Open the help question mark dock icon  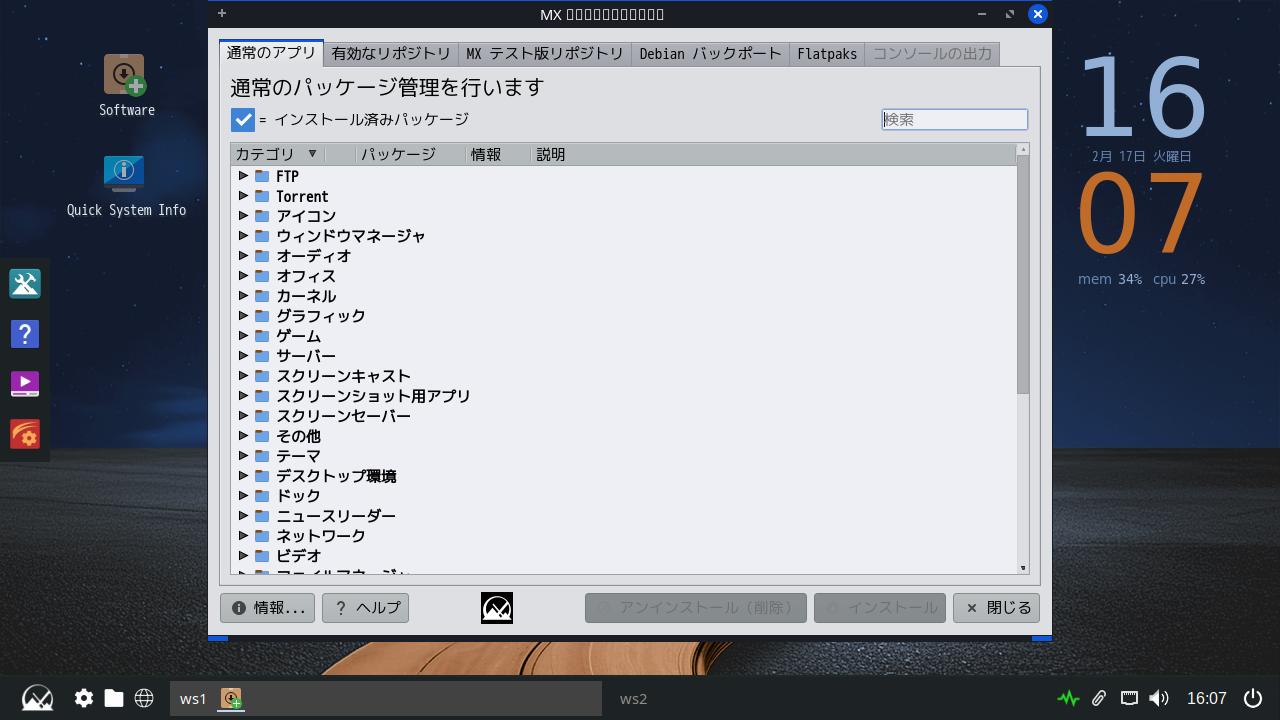pos(25,334)
